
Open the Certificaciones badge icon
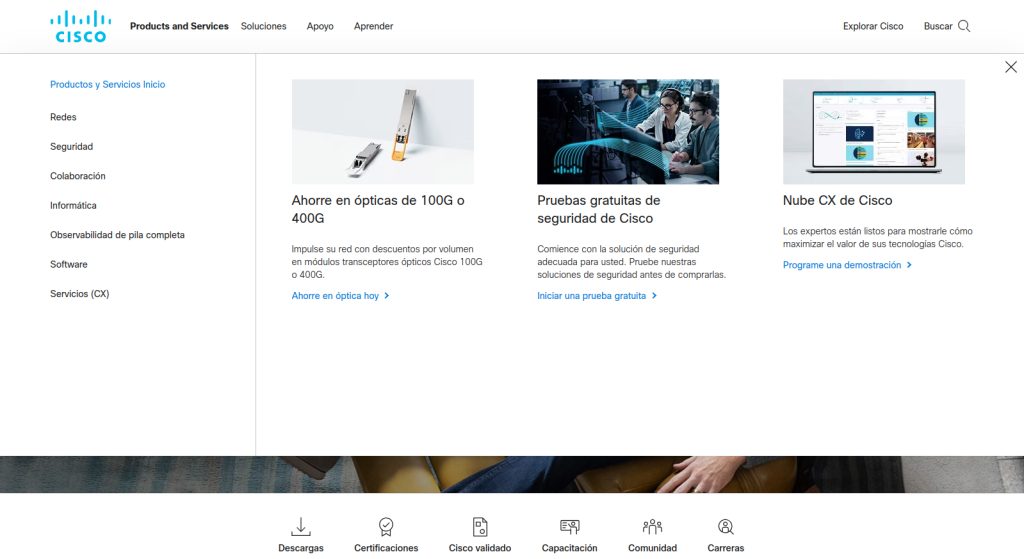pyautogui.click(x=386, y=526)
